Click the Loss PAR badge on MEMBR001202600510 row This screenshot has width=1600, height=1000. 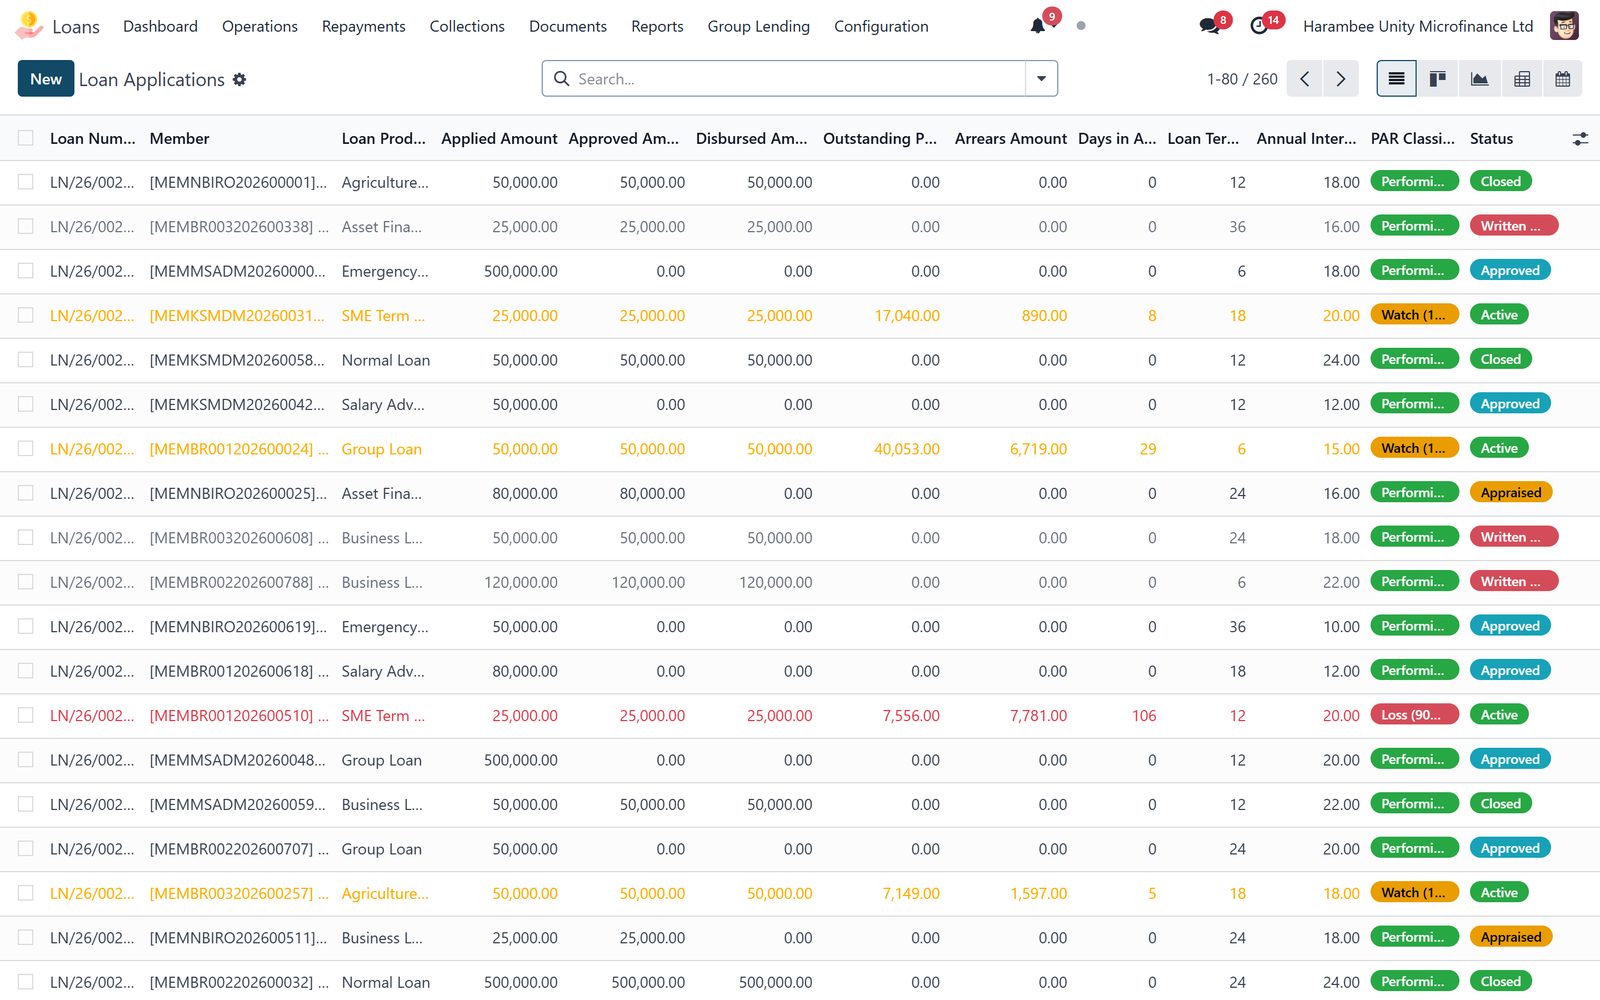point(1414,715)
